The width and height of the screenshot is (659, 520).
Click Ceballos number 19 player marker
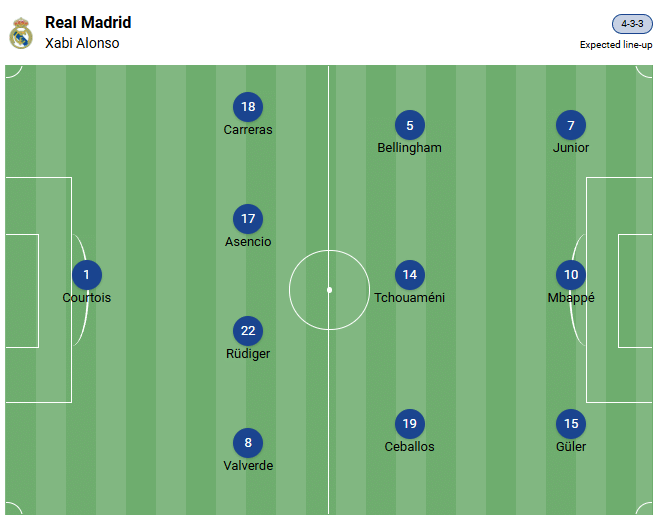[x=409, y=424]
